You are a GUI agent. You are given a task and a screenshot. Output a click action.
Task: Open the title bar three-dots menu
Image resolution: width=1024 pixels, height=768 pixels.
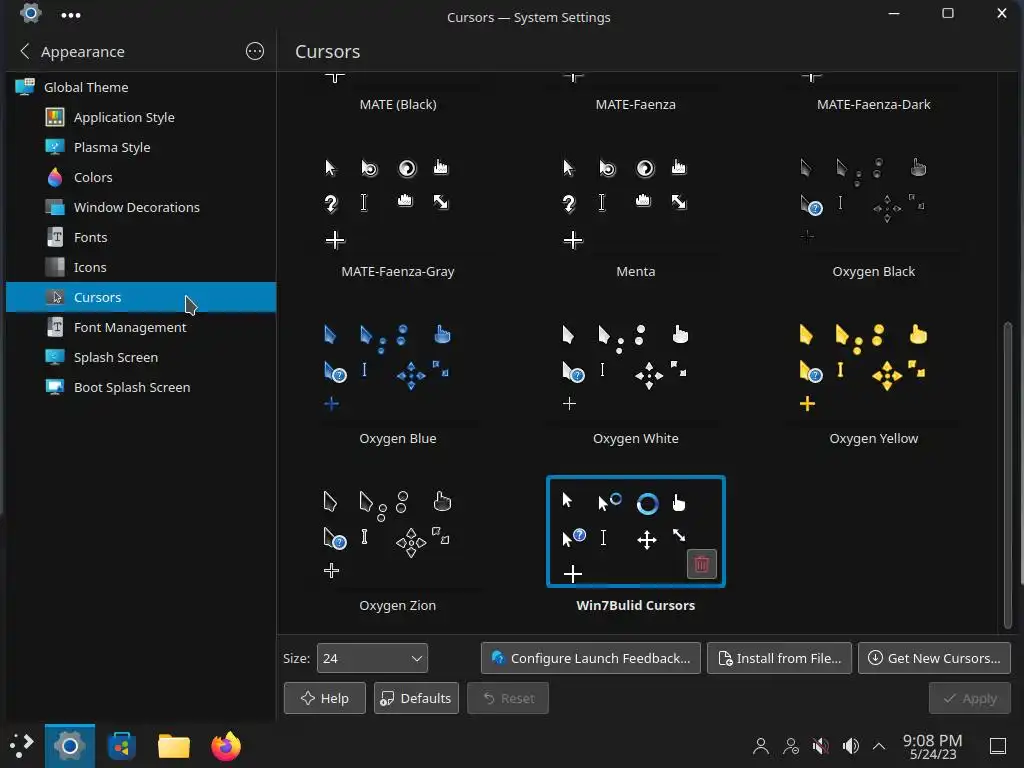click(71, 15)
